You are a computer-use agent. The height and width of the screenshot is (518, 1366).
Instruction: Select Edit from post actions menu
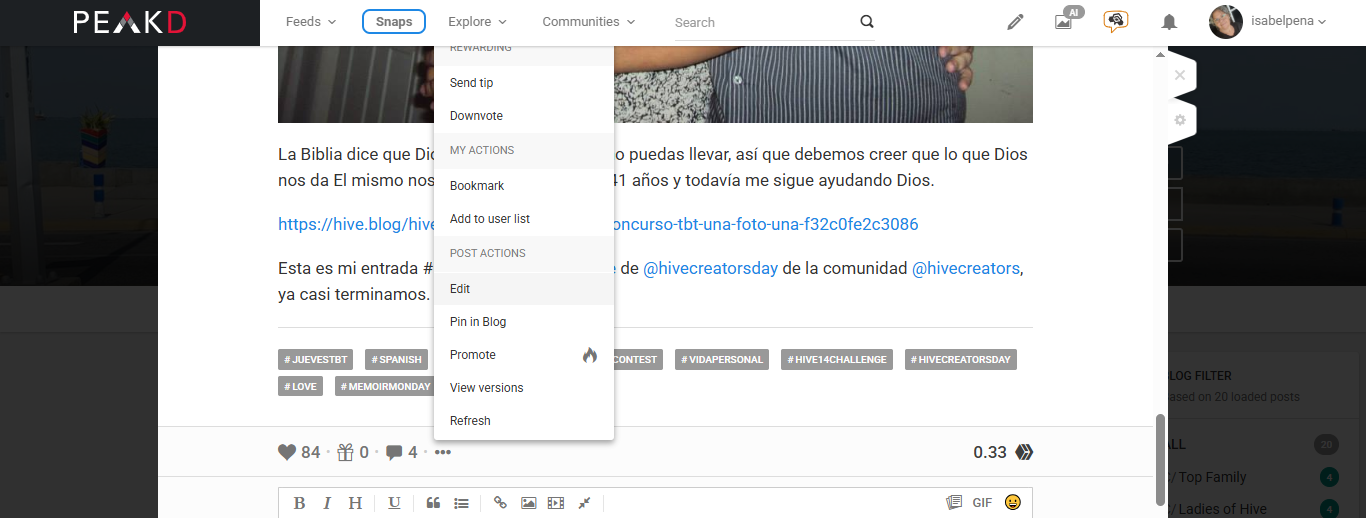coord(460,289)
